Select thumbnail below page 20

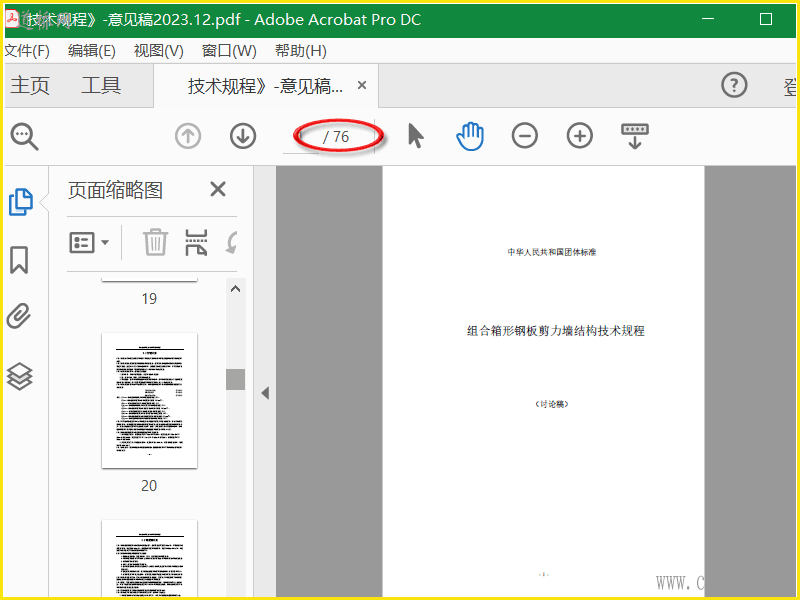pos(149,558)
